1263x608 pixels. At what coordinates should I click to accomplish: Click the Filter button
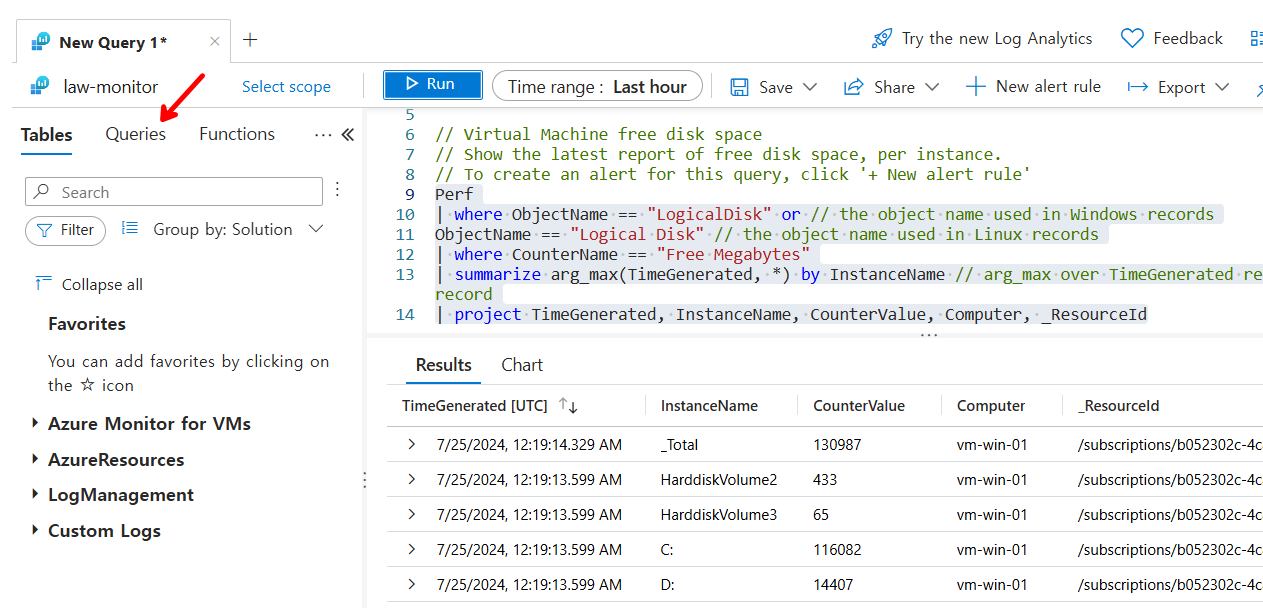point(66,230)
